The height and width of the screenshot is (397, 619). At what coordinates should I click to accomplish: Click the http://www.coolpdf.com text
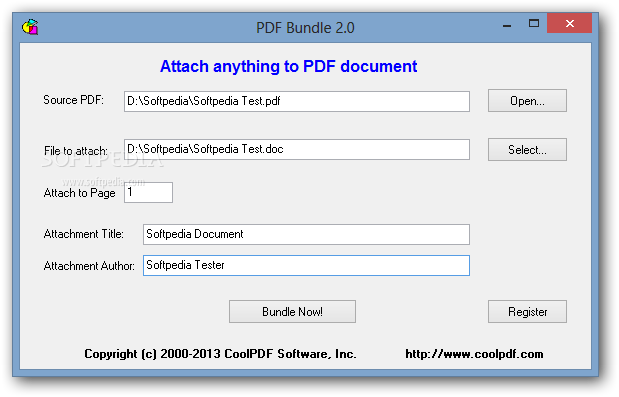pos(474,354)
